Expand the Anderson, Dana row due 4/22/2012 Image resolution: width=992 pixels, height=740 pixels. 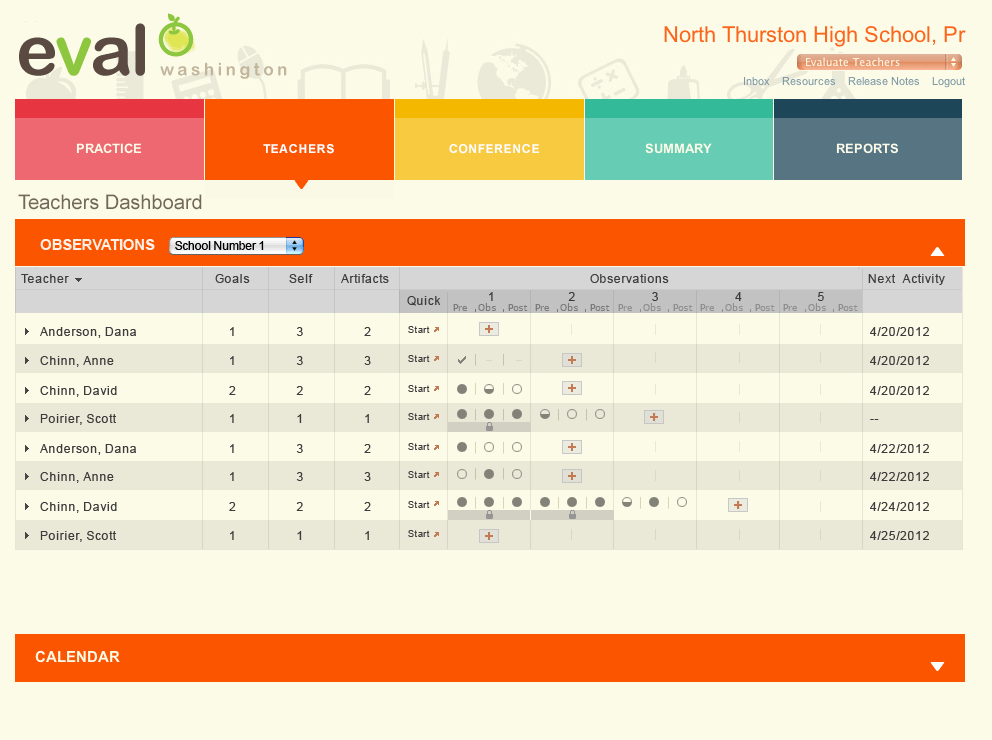point(27,449)
